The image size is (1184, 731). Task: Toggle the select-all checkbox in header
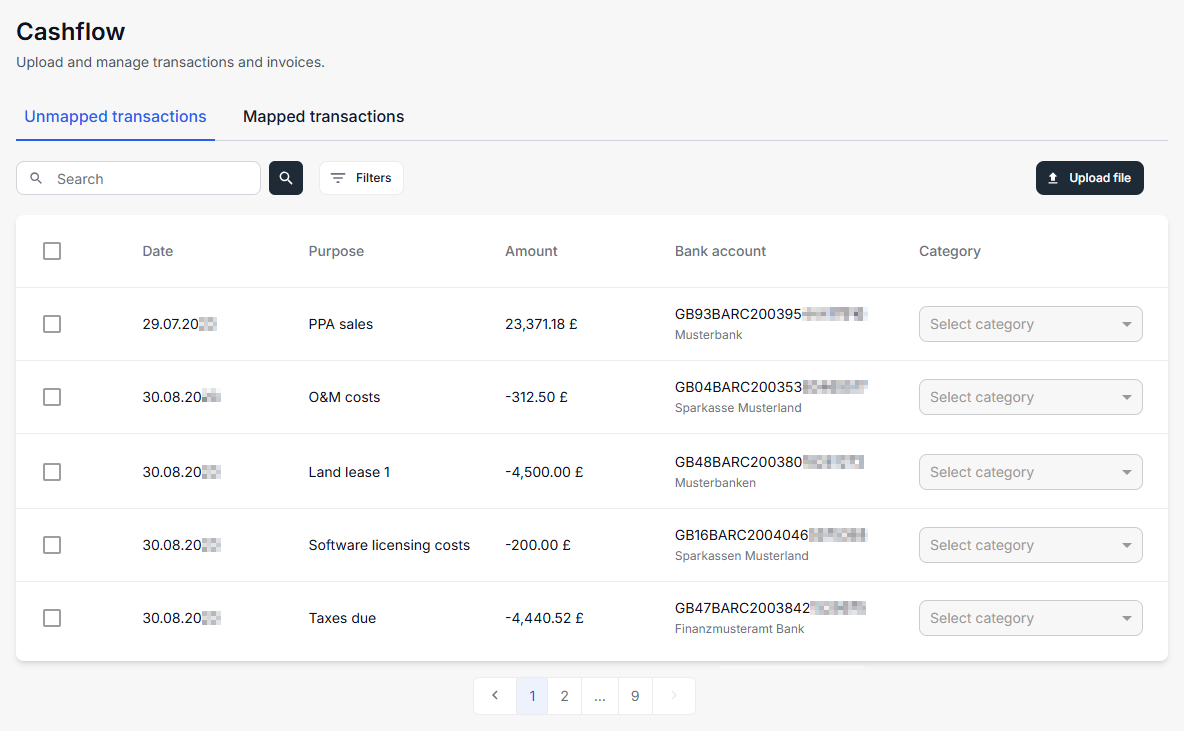point(52,251)
